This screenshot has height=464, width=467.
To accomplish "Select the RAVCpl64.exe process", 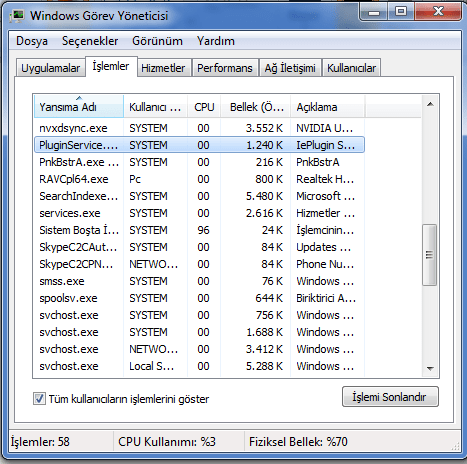I will click(199, 179).
